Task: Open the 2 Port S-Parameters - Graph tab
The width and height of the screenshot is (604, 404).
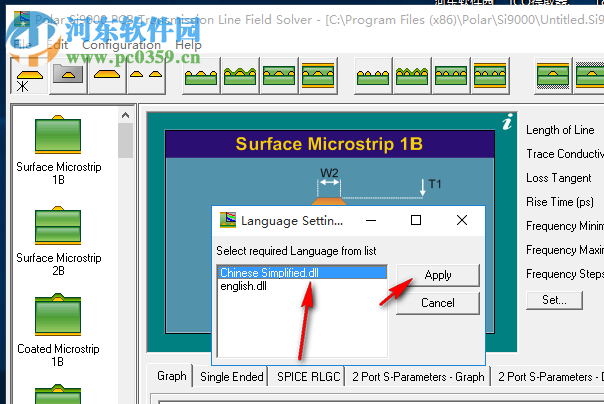Action: [418, 377]
